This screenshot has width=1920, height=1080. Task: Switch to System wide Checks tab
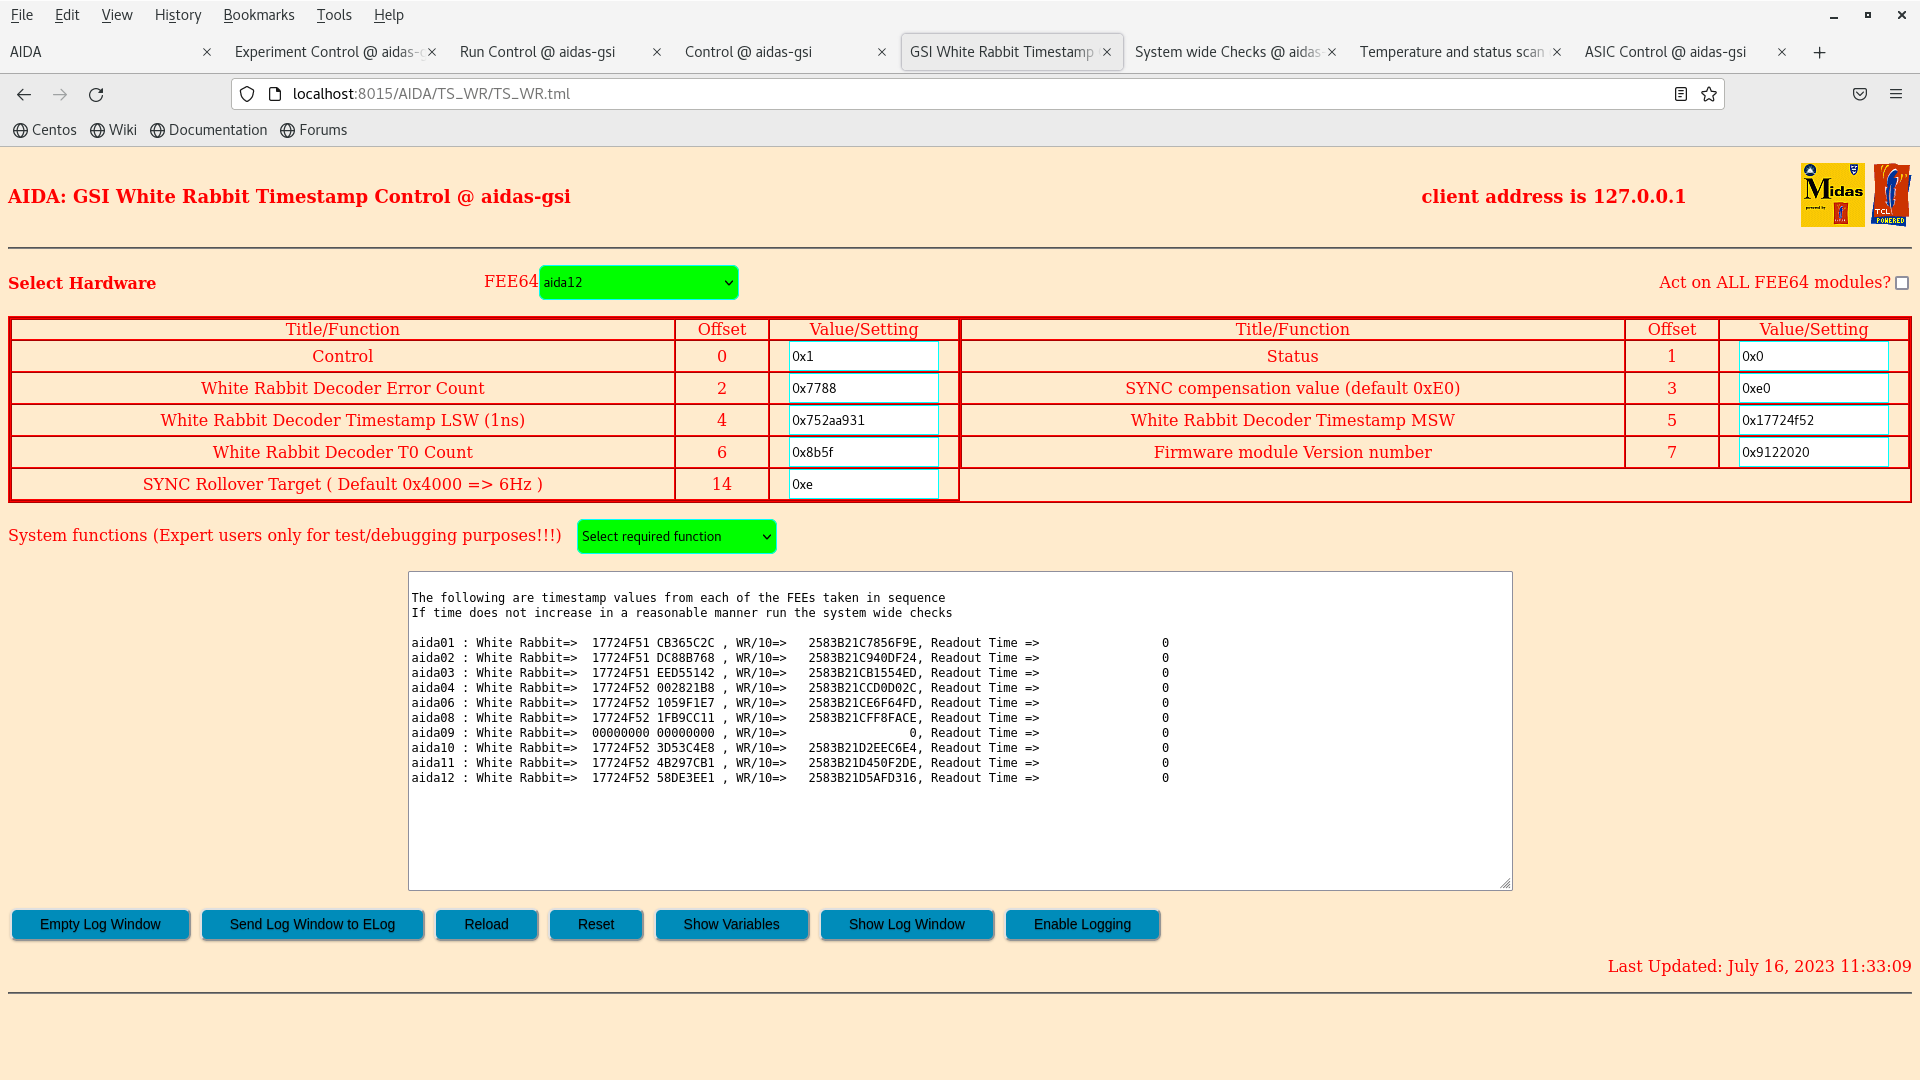[x=1227, y=52]
